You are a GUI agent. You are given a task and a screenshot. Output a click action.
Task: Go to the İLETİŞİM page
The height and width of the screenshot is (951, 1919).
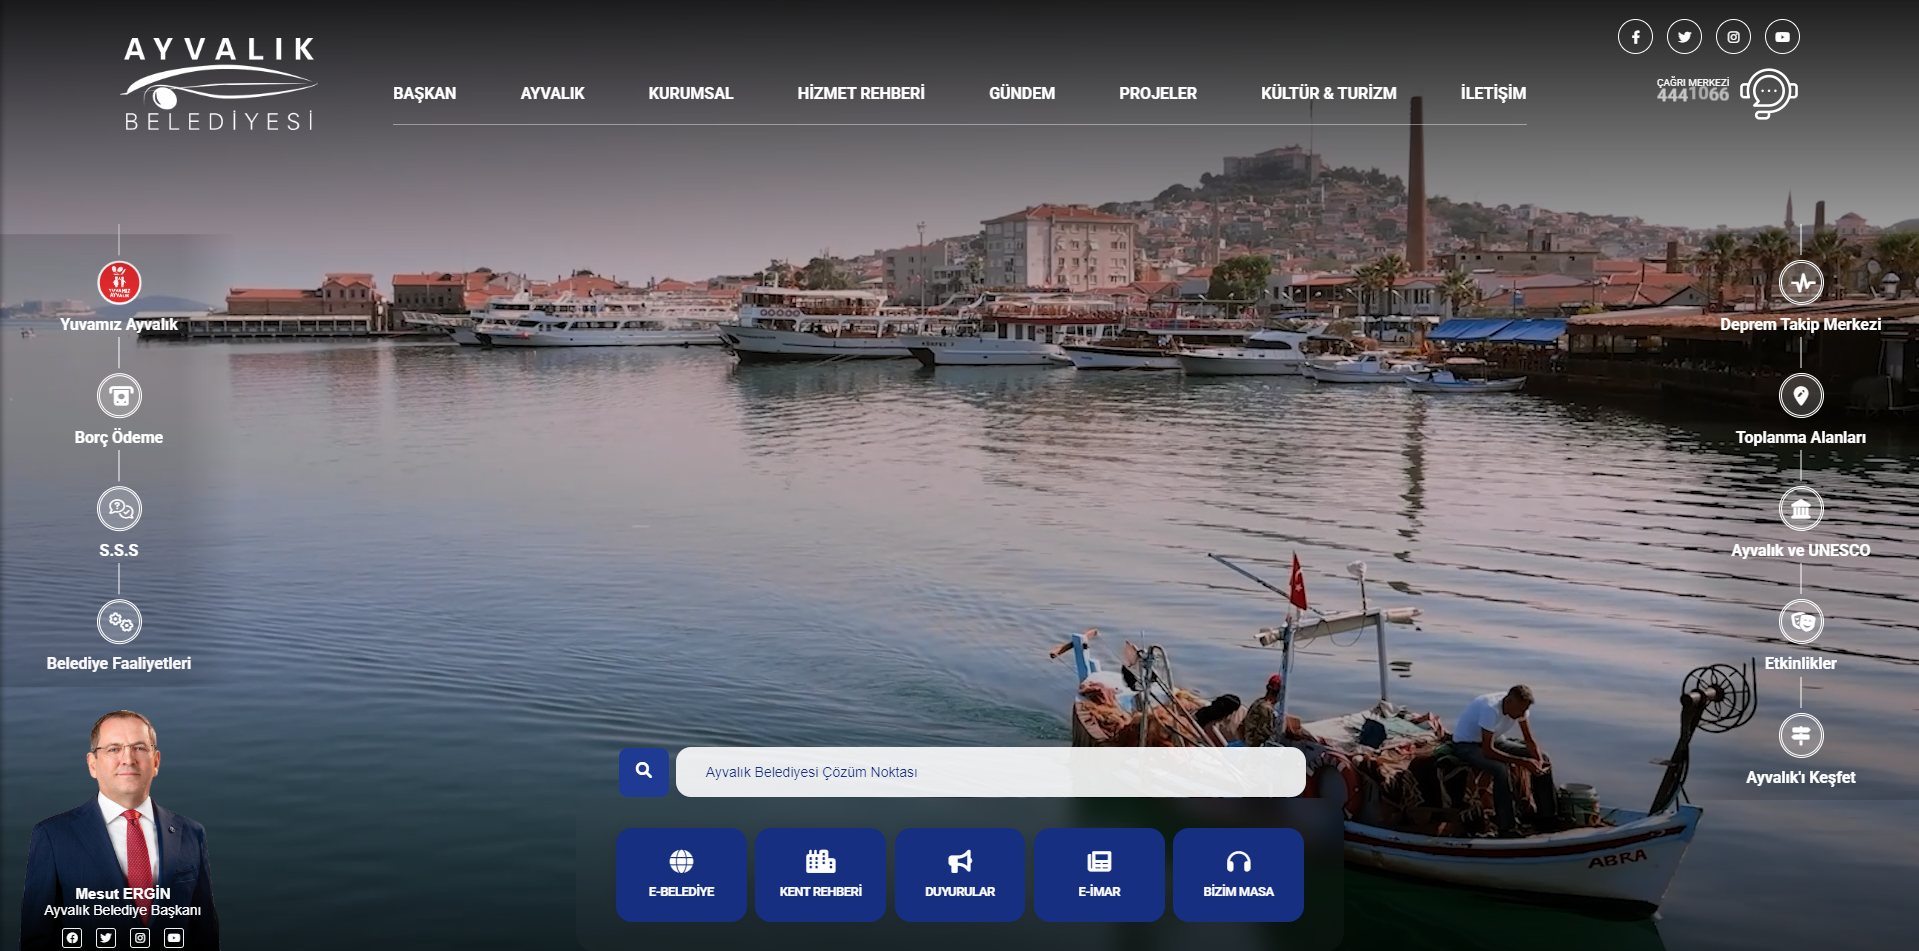[x=1492, y=93]
